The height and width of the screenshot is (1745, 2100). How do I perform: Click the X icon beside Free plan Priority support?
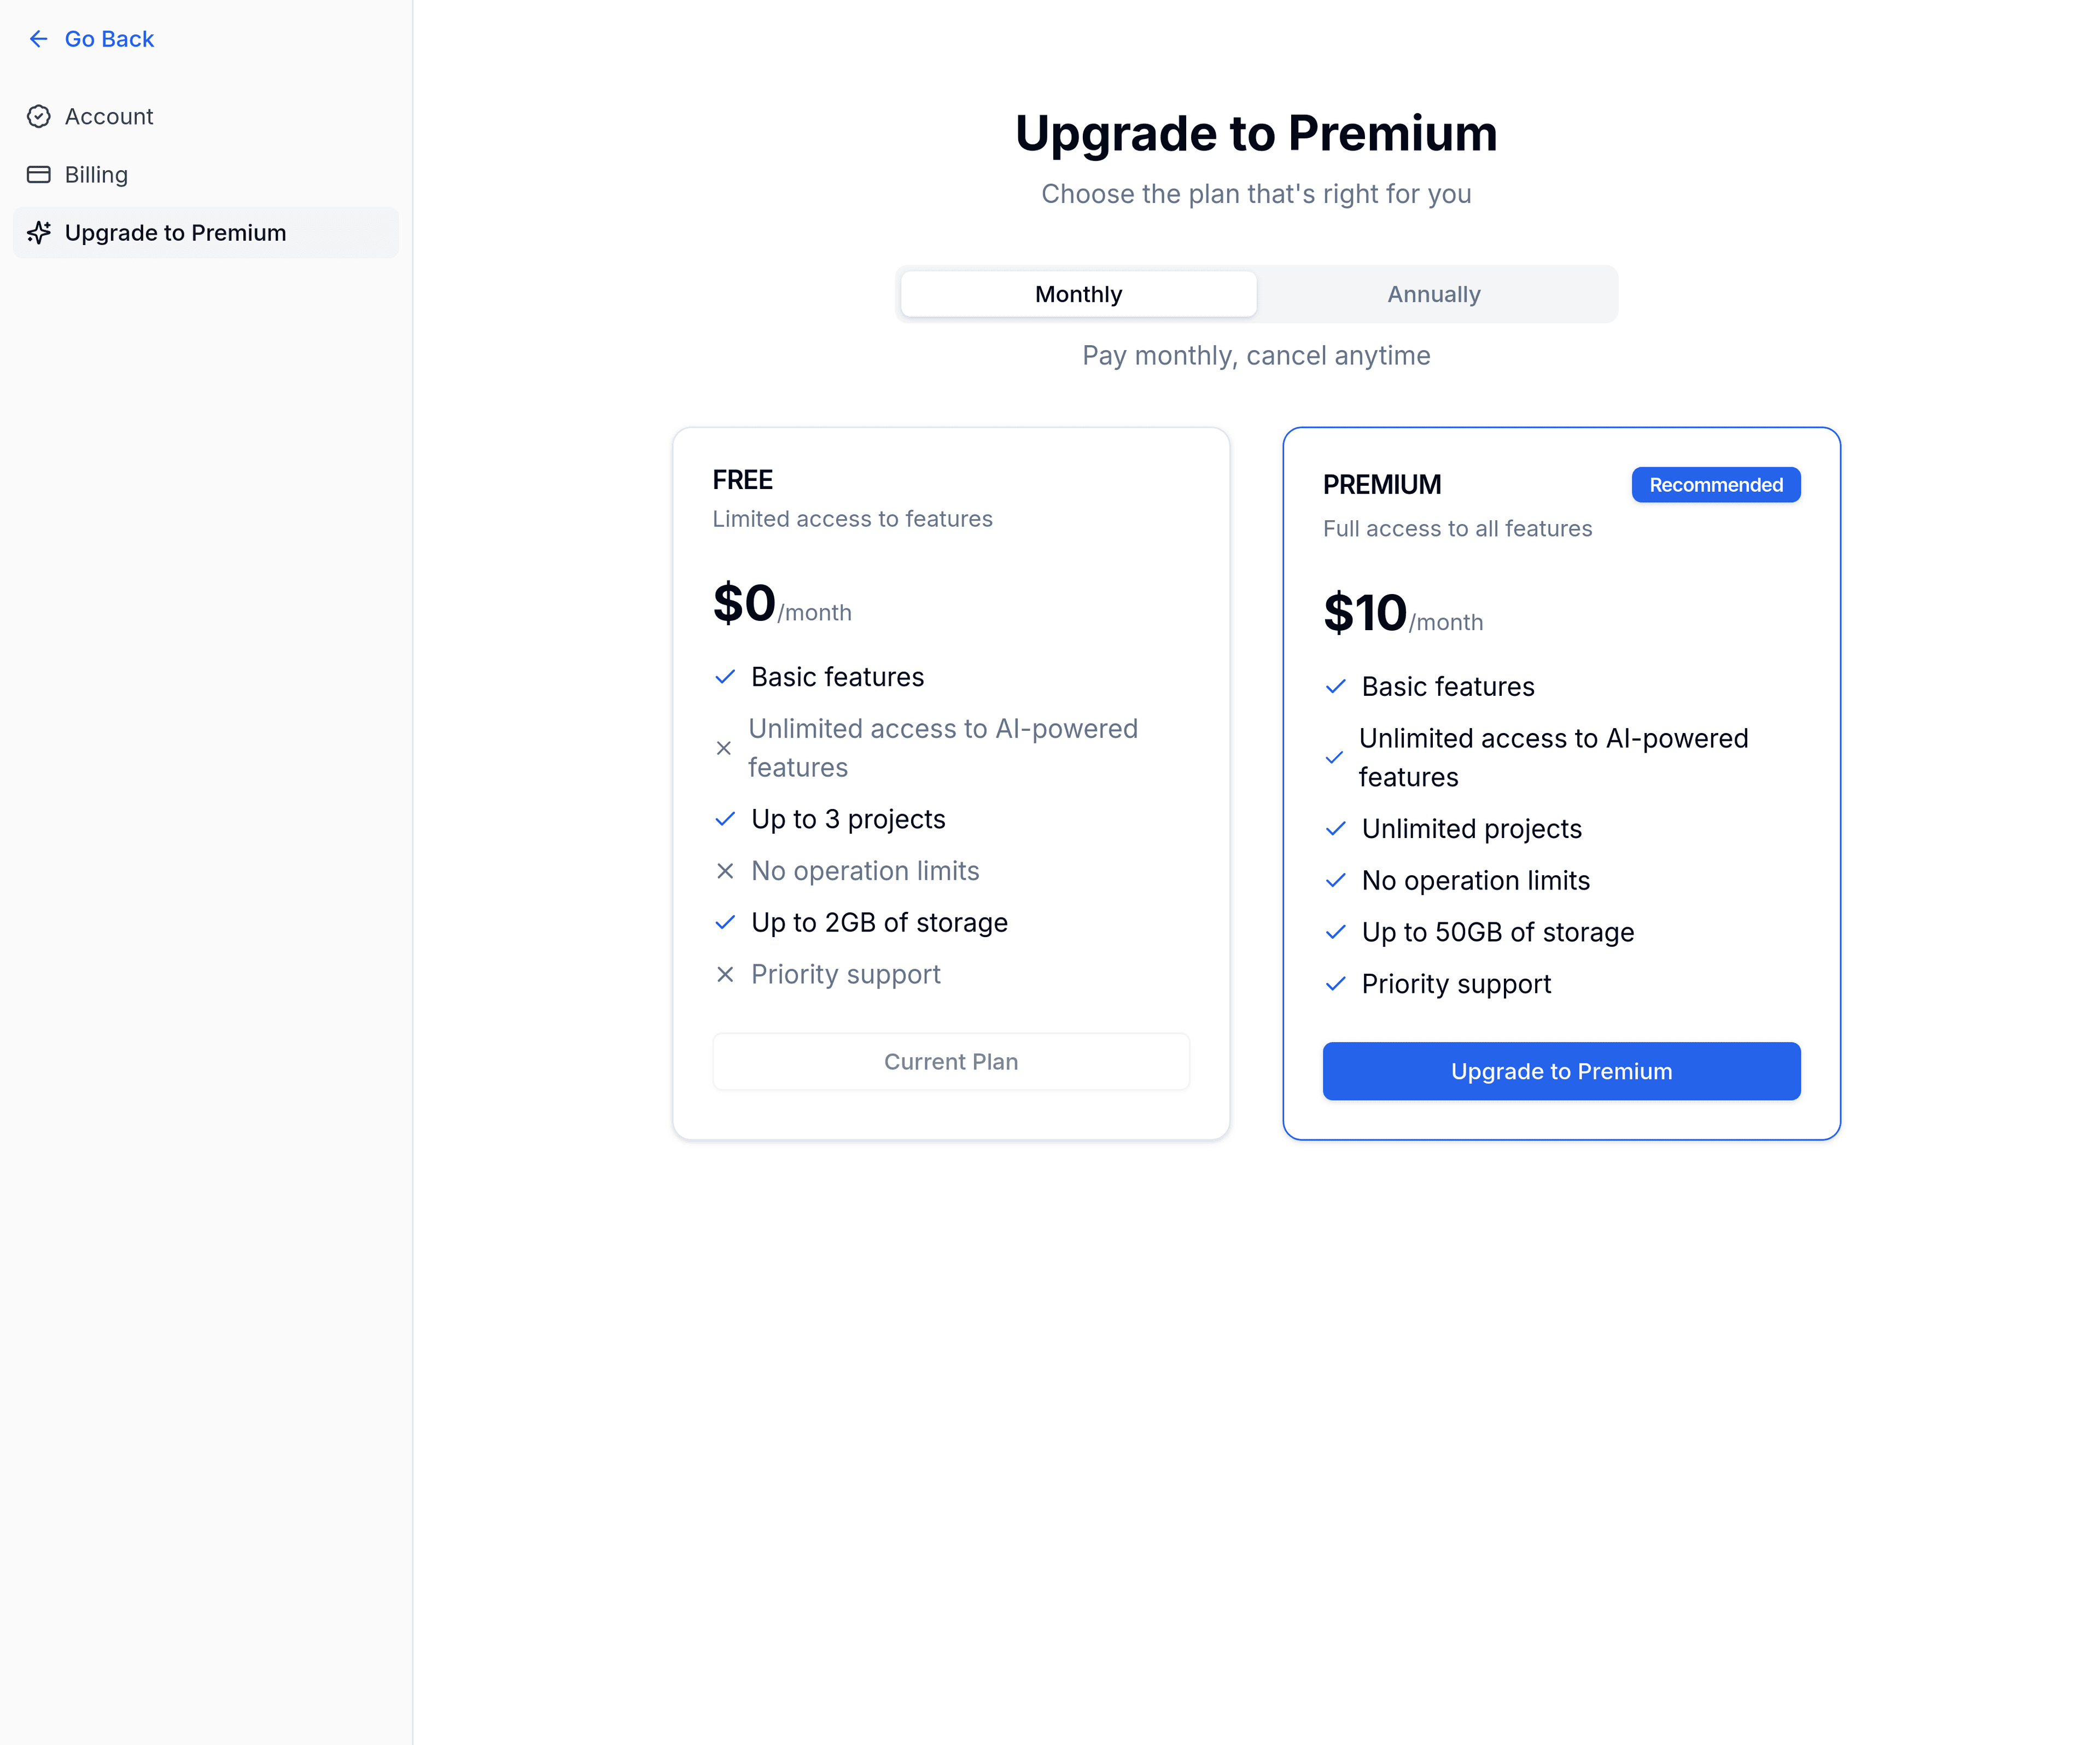pyautogui.click(x=725, y=974)
